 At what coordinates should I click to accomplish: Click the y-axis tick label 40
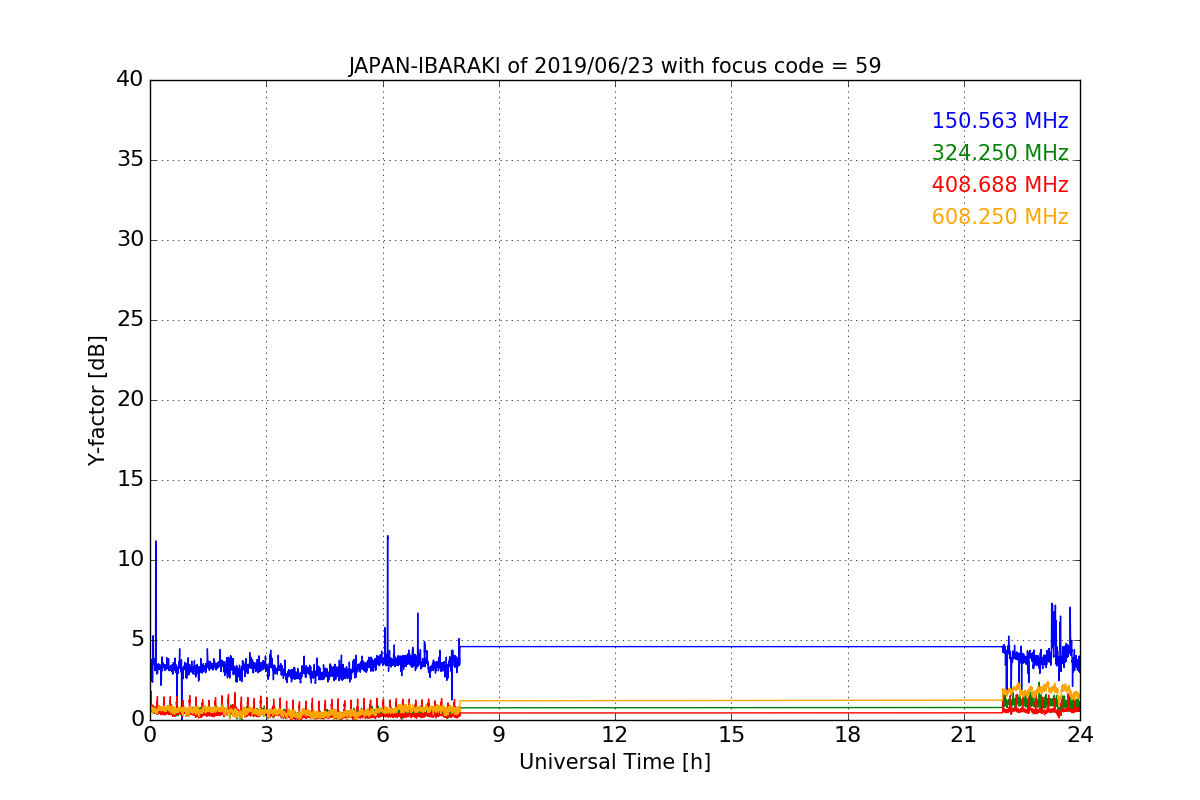(x=130, y=79)
